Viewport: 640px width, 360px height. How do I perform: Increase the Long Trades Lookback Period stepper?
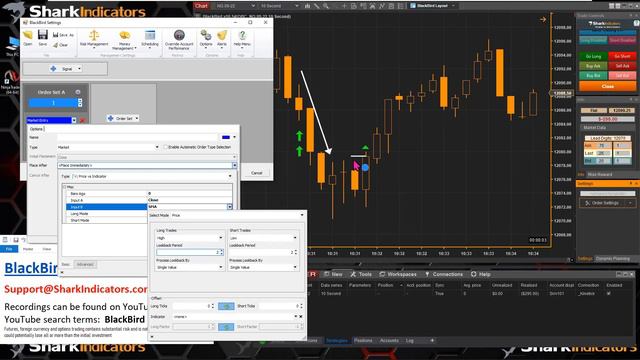coord(222,251)
